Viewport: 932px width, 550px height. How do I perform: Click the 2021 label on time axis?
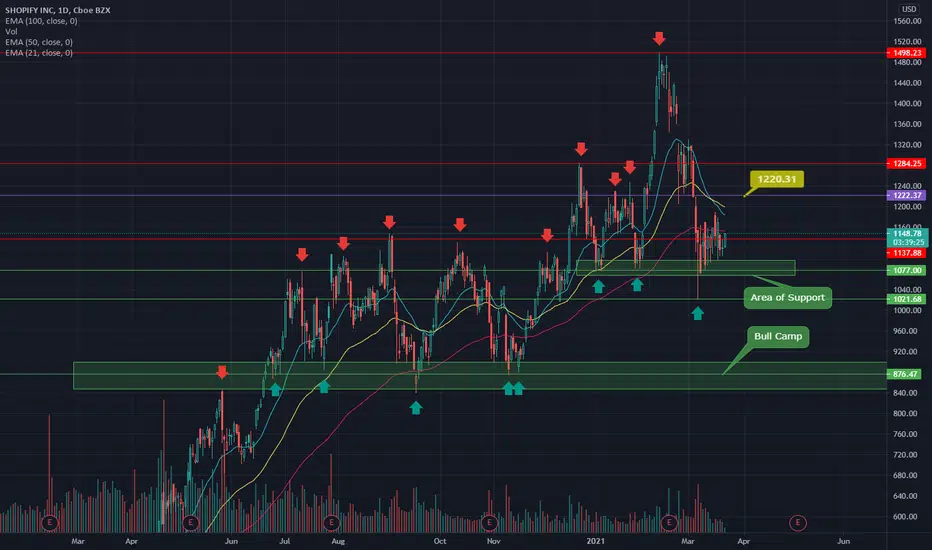[596, 541]
